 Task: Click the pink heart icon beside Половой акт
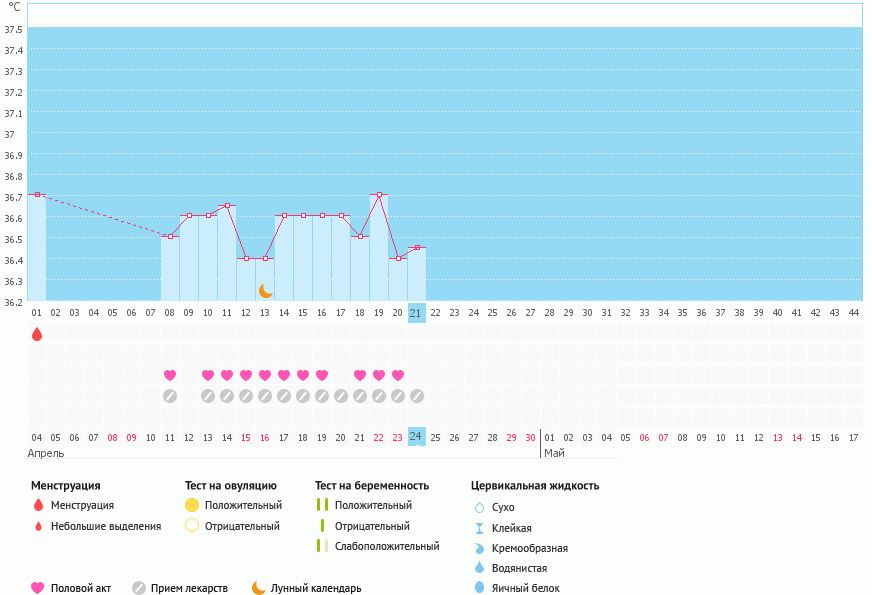38,588
